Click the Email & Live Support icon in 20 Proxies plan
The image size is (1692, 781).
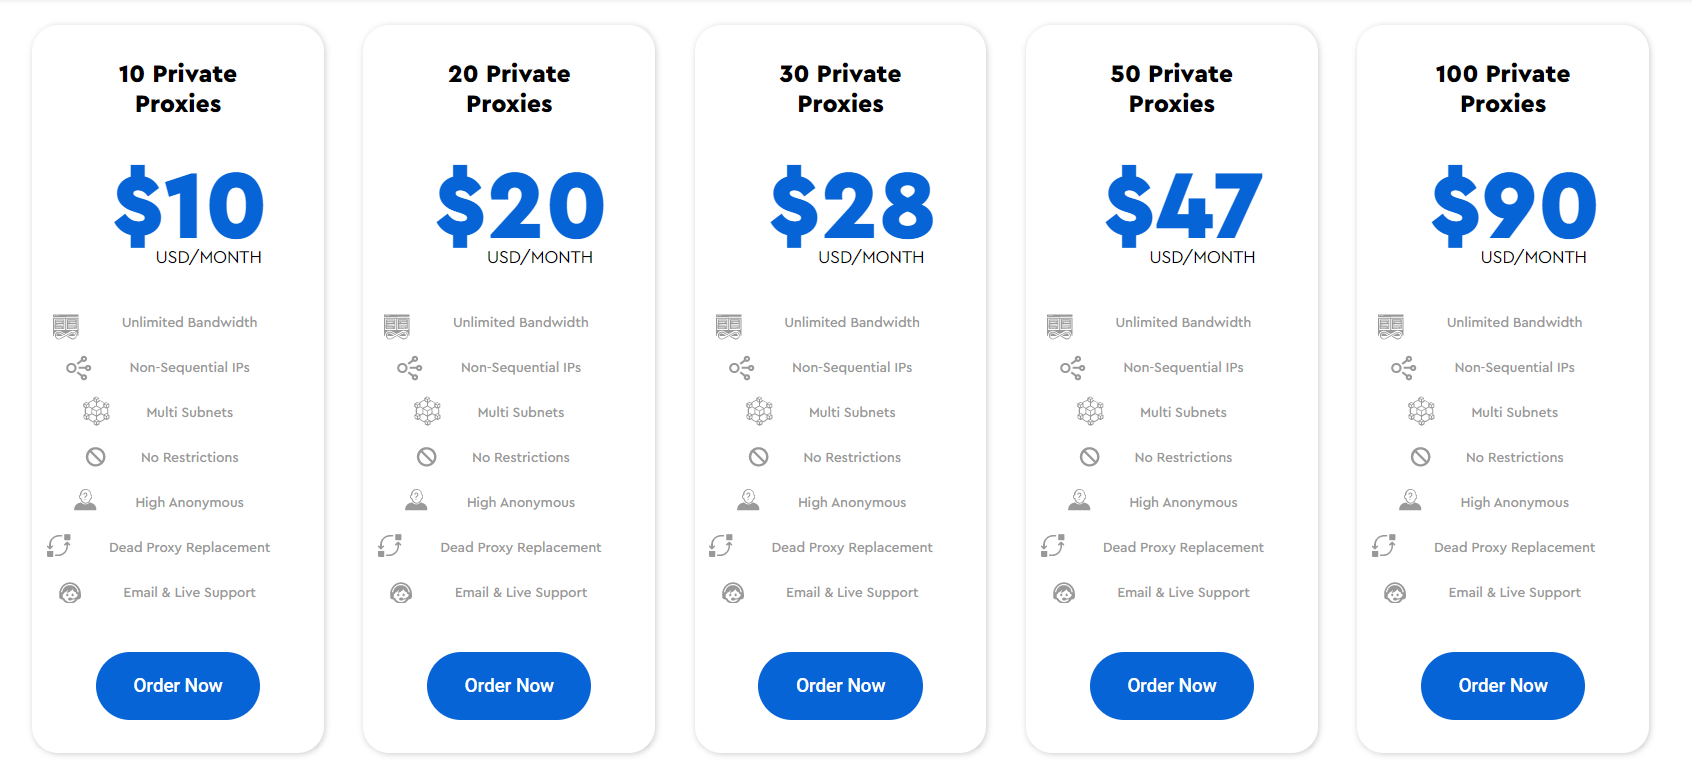[401, 593]
